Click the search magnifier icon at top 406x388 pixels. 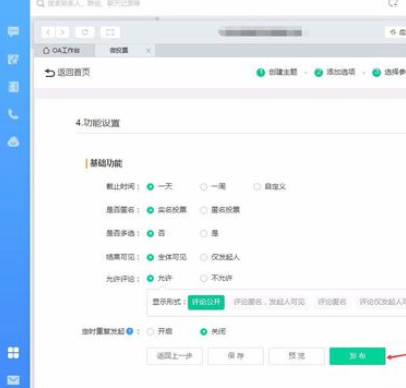41,4
